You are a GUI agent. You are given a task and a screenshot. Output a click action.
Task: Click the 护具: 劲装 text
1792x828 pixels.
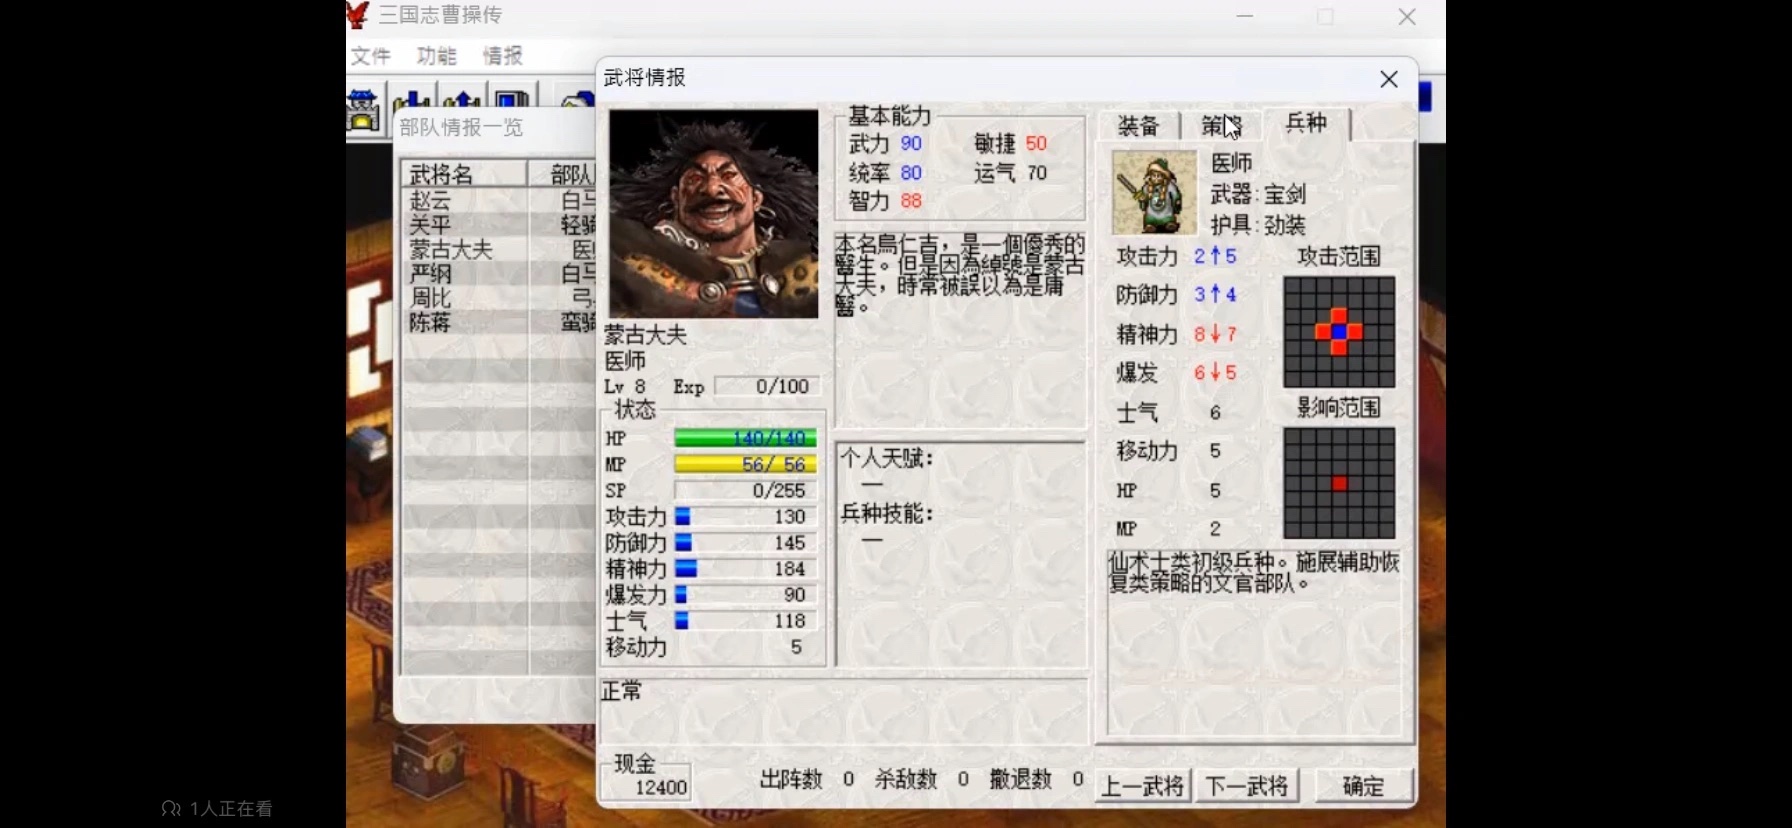tap(1258, 225)
